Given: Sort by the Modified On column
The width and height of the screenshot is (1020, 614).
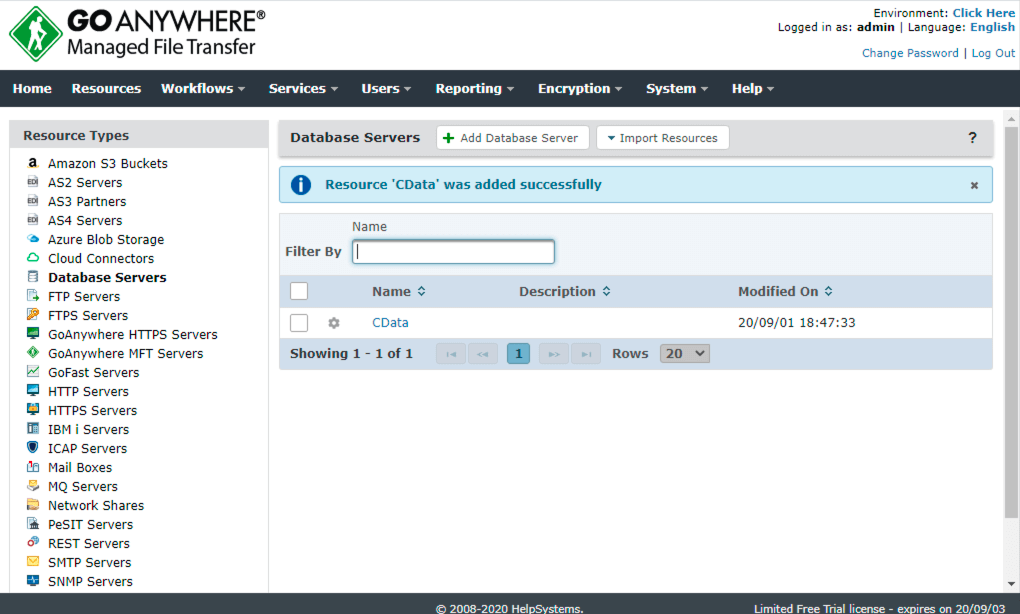Looking at the screenshot, I should pyautogui.click(x=785, y=291).
